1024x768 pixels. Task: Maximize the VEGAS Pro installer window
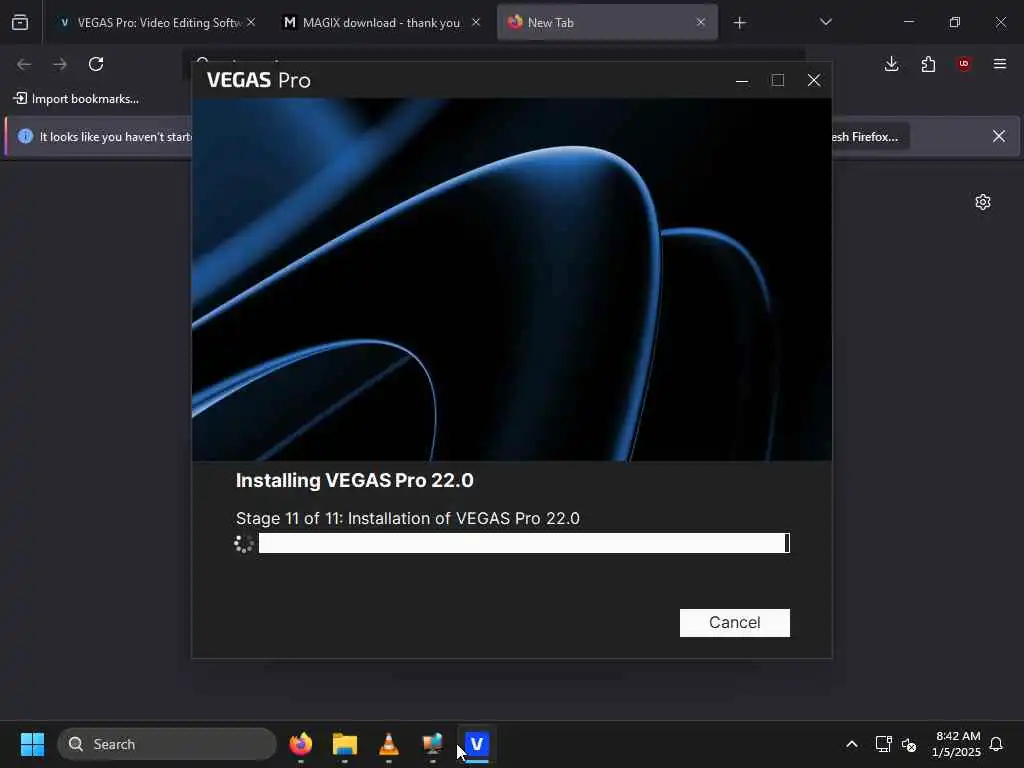(x=777, y=80)
